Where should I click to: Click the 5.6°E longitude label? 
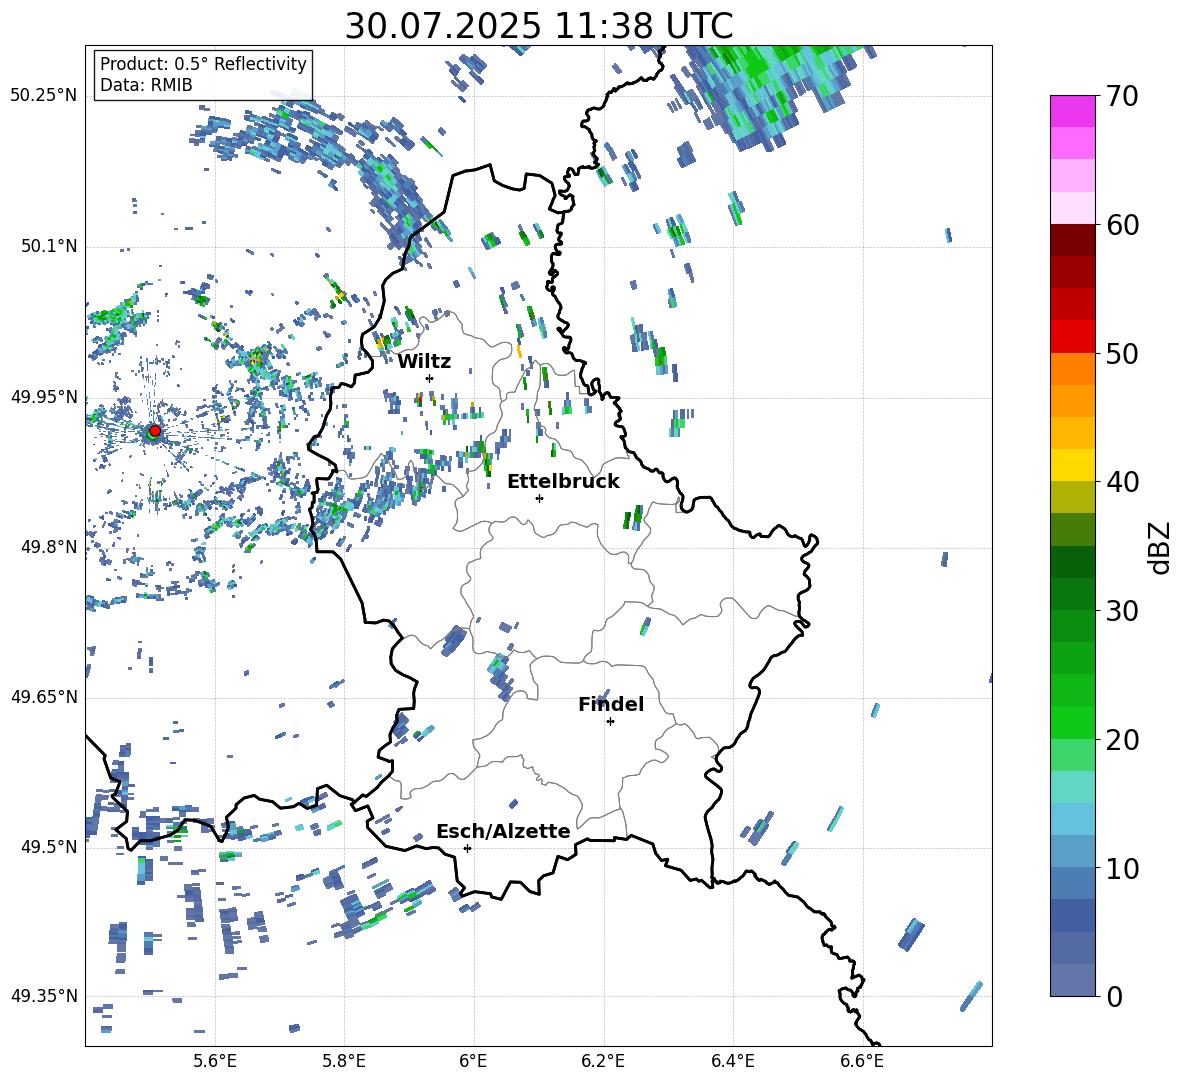215,1061
